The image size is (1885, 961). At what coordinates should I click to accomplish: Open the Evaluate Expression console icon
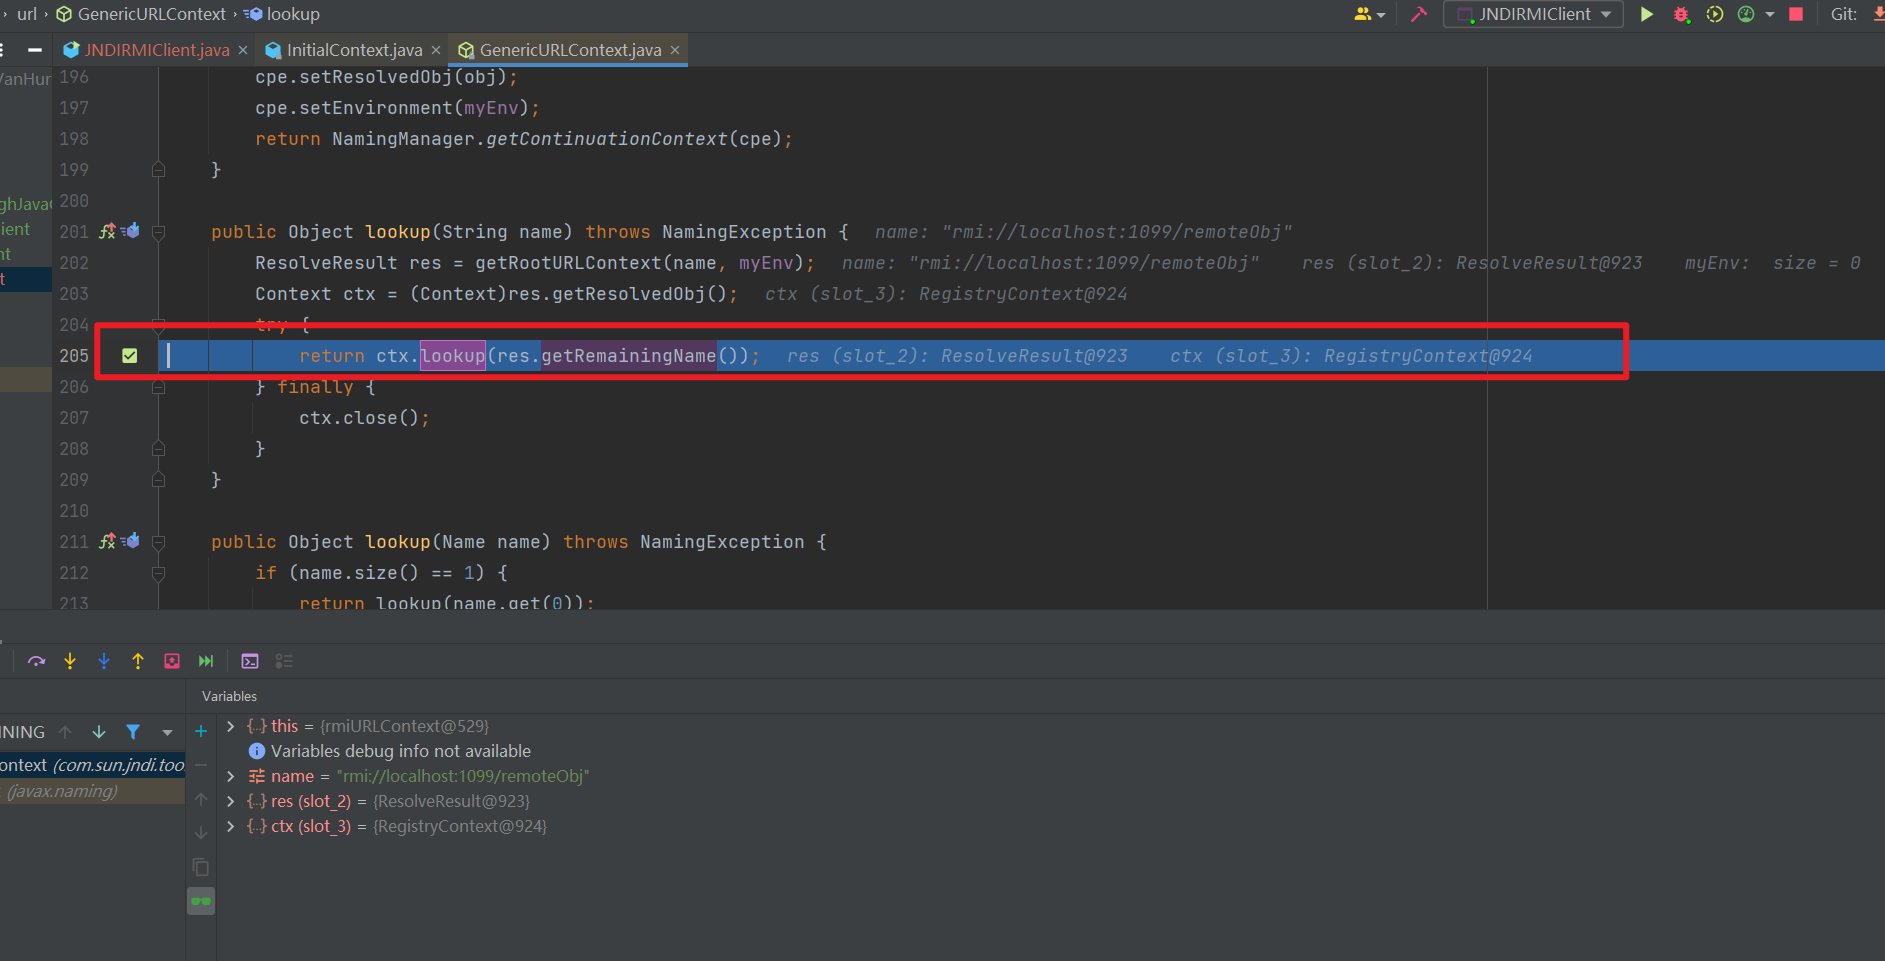250,661
